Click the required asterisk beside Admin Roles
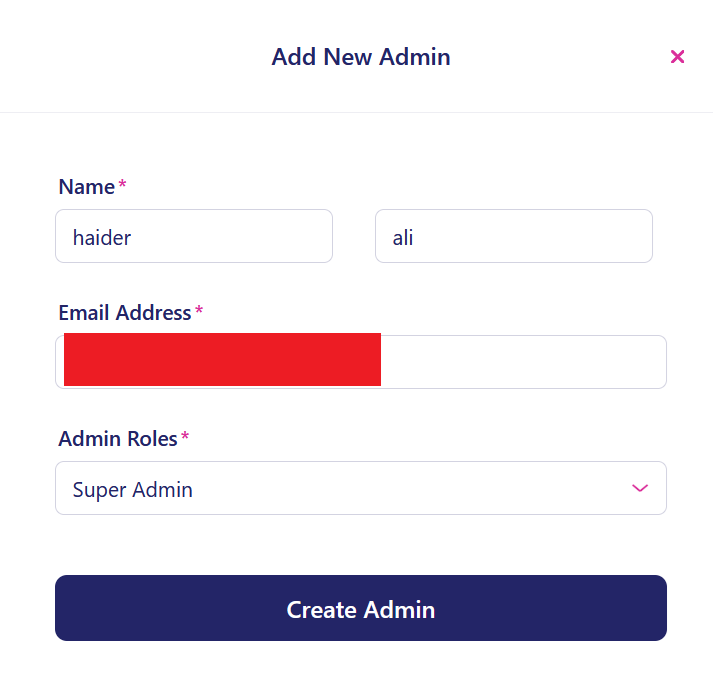 [185, 438]
